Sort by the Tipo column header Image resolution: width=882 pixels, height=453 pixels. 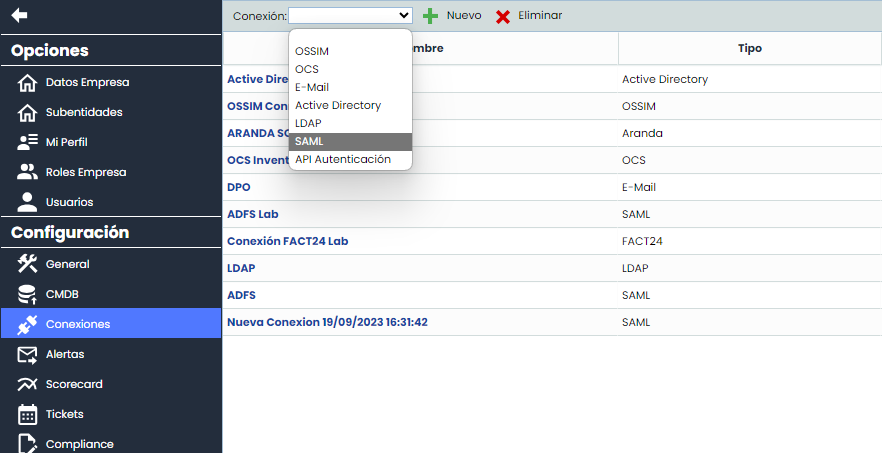pos(749,48)
